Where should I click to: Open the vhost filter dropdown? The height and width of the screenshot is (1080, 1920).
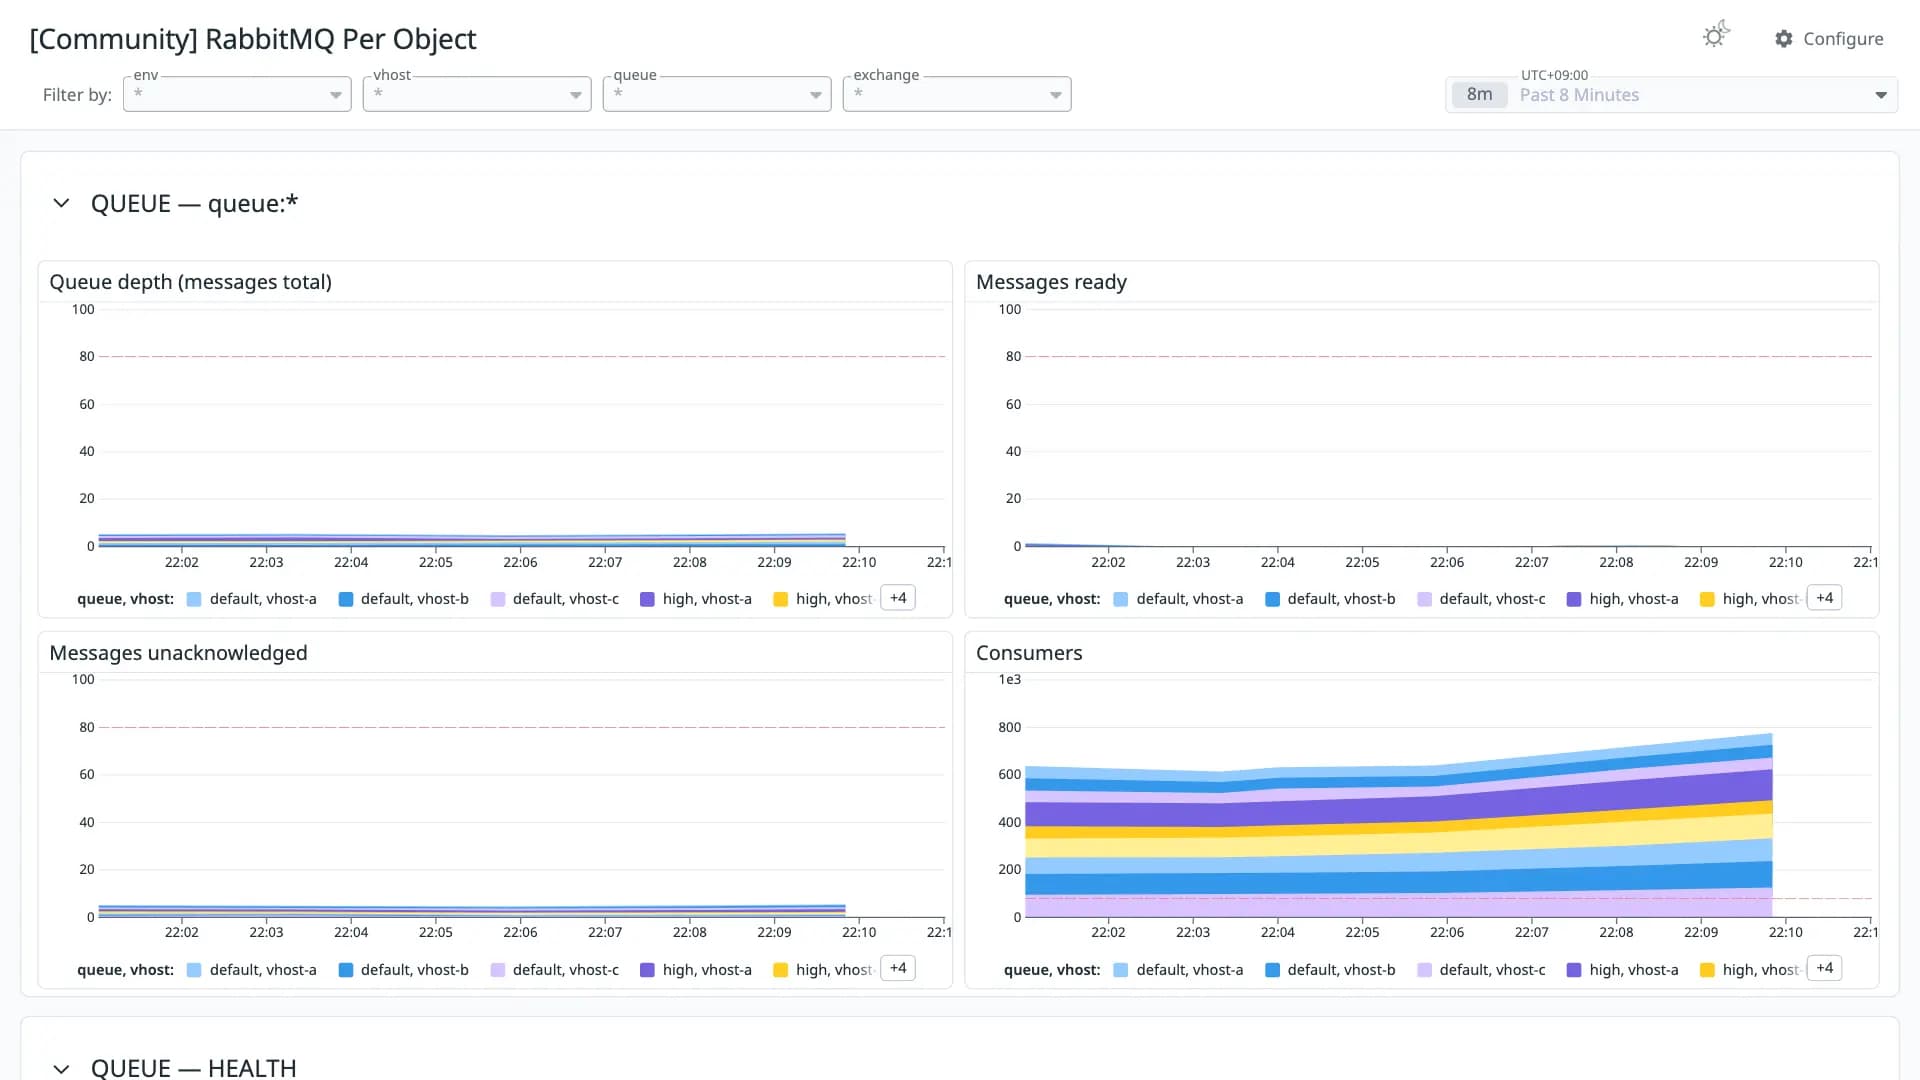pos(477,94)
